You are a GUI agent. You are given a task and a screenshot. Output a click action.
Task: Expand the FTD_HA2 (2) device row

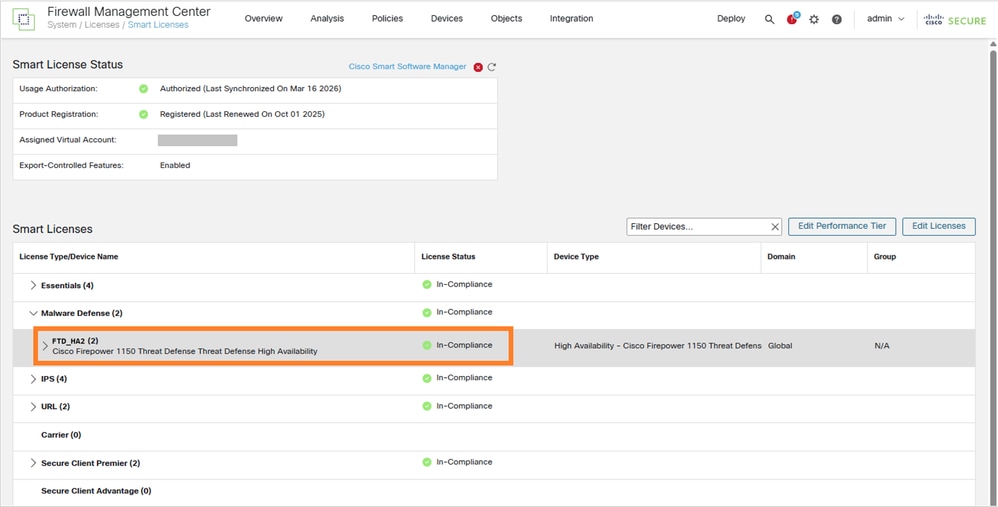point(45,345)
